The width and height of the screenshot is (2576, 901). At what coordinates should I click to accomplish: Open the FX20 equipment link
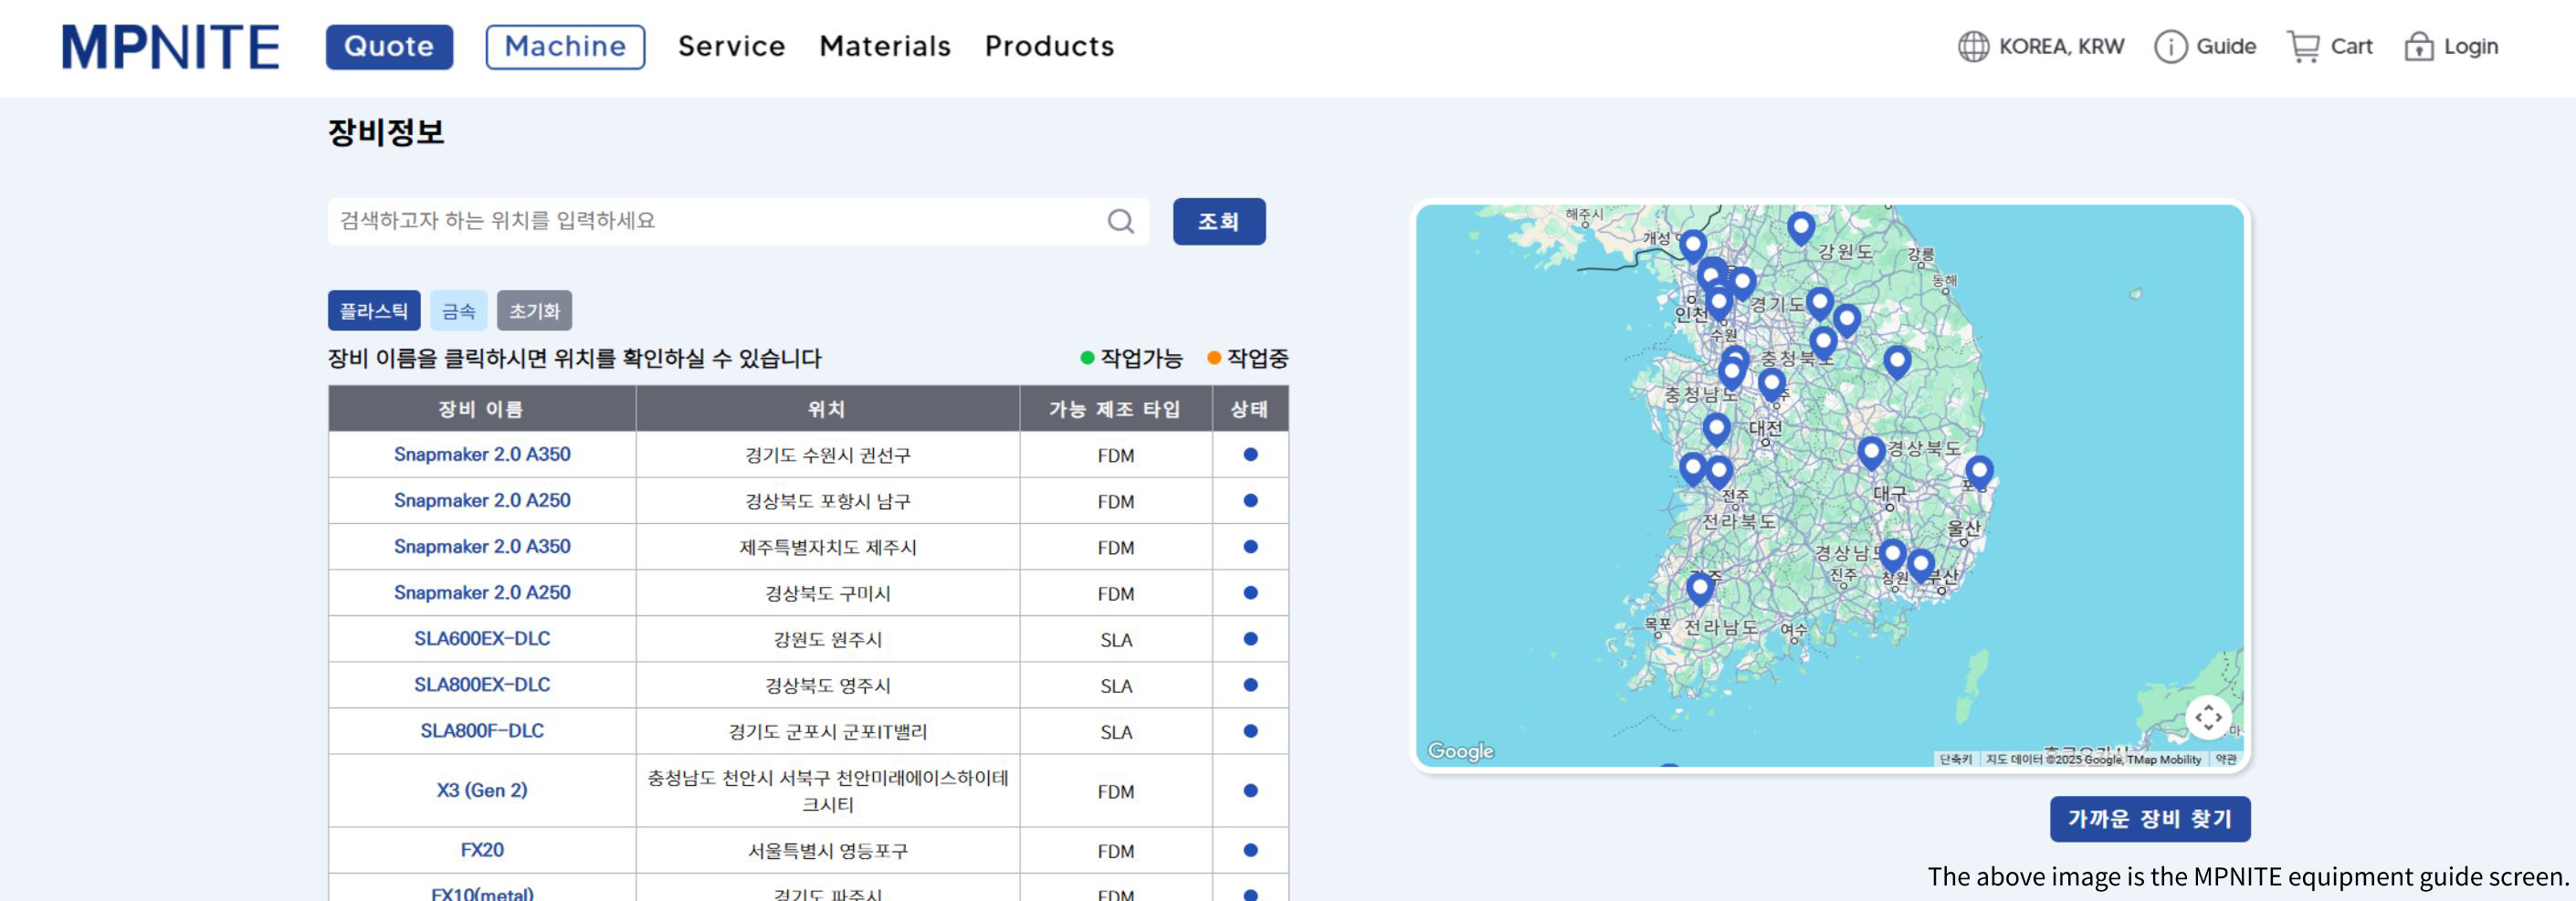482,850
